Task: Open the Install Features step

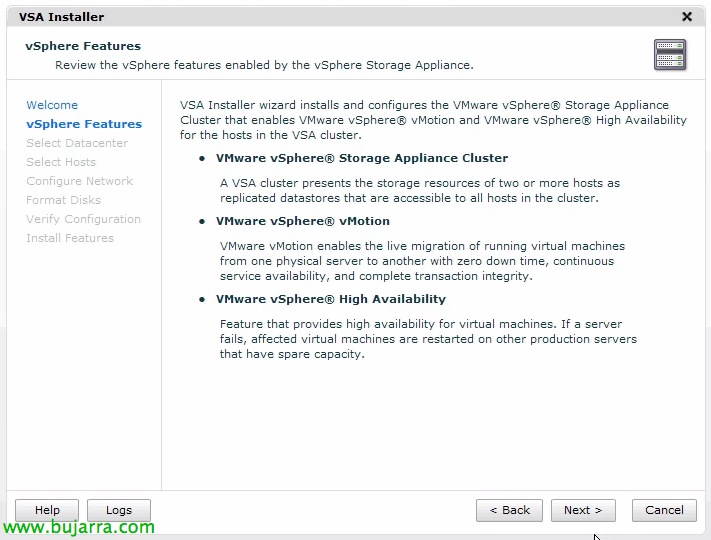Action: point(70,238)
